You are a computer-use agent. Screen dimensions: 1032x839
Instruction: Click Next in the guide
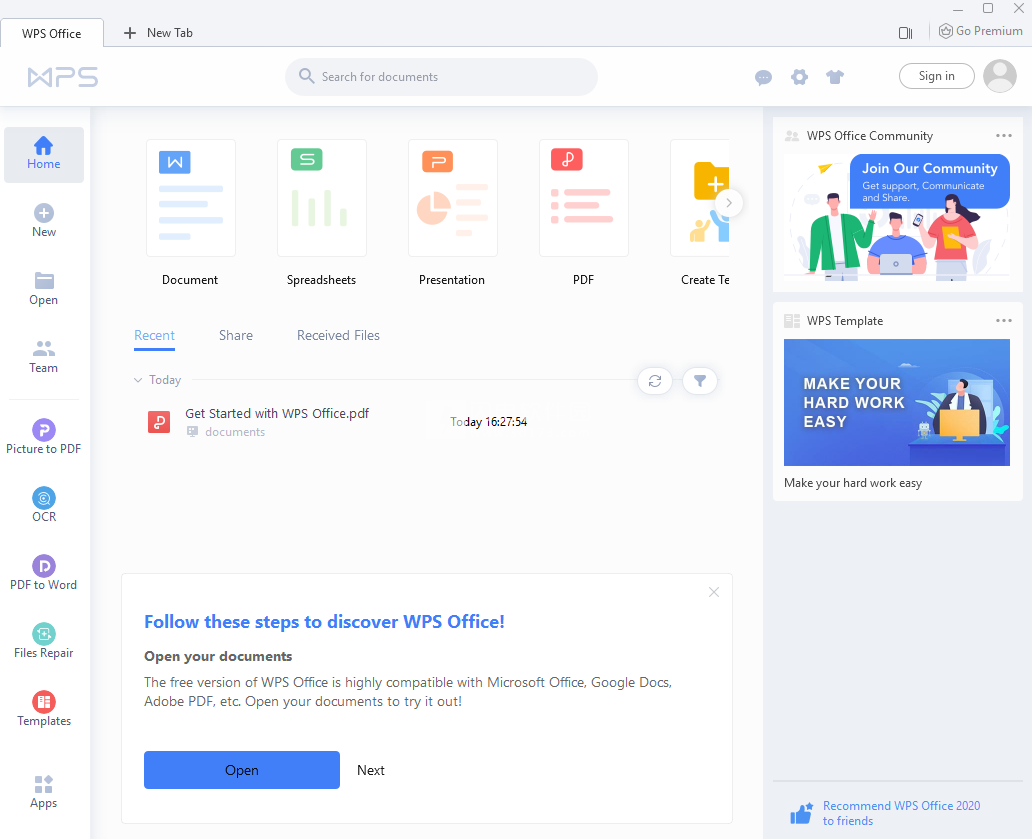371,770
